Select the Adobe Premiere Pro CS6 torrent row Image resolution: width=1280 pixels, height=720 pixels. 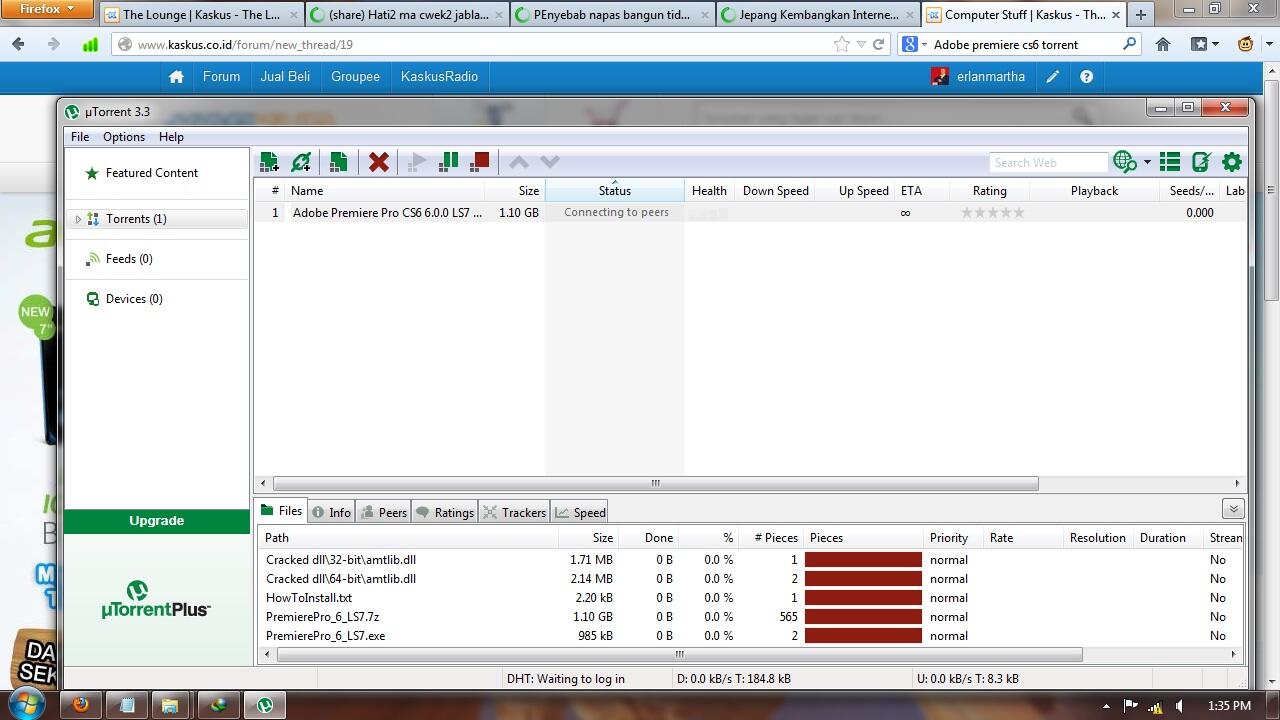click(750, 213)
